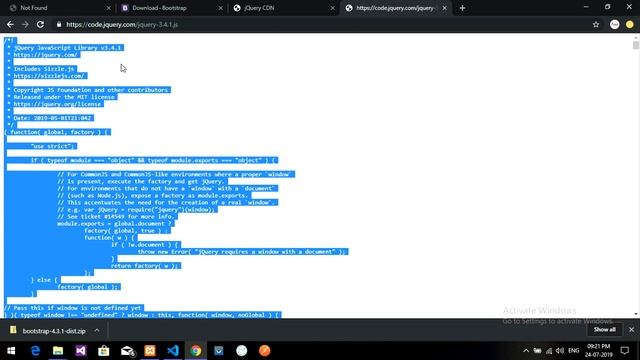This screenshot has height=360, width=640.
Task: Go back to the previous page
Action: click(10, 24)
